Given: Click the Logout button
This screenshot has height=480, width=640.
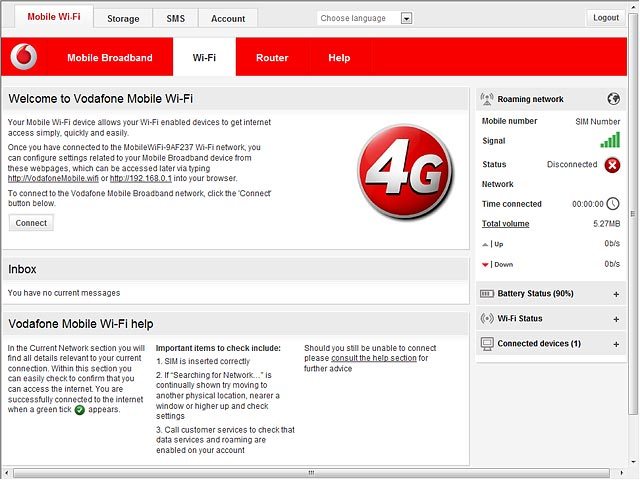Looking at the screenshot, I should 606,18.
